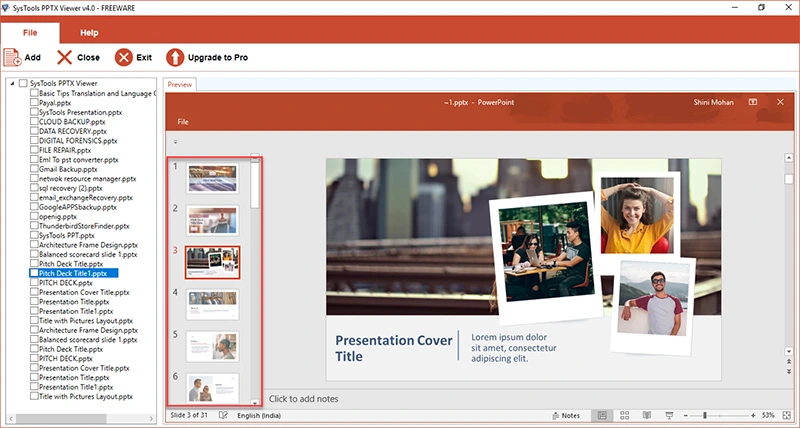
Task: Select netwok resource manager.pptx
Action: pos(87,179)
